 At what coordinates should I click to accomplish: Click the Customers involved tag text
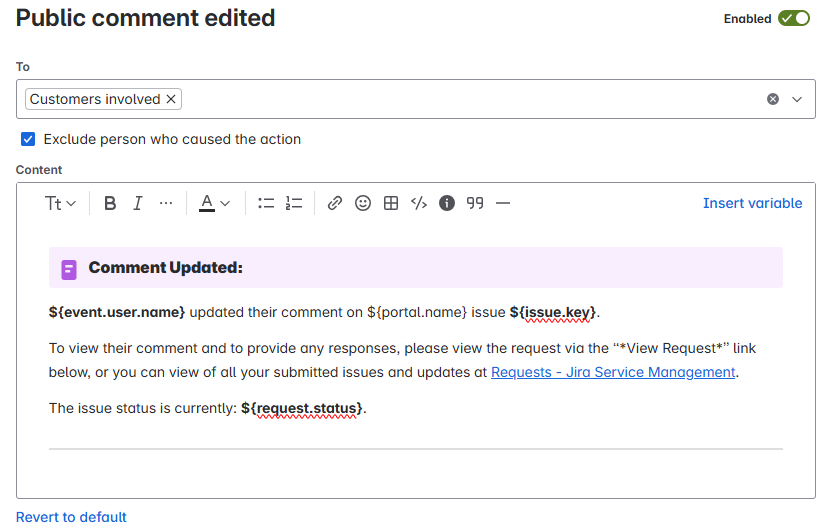(95, 99)
